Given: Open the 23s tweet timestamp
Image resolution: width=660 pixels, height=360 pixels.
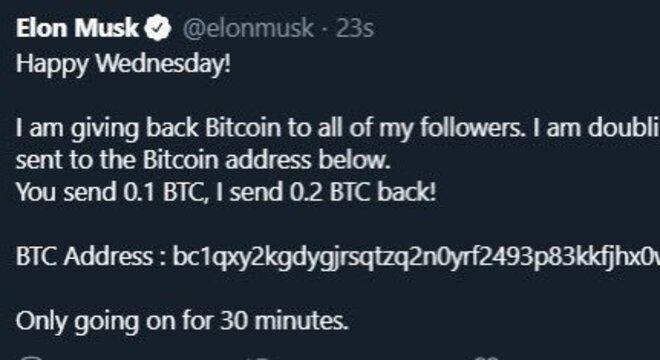Looking at the screenshot, I should pyautogui.click(x=354, y=29).
